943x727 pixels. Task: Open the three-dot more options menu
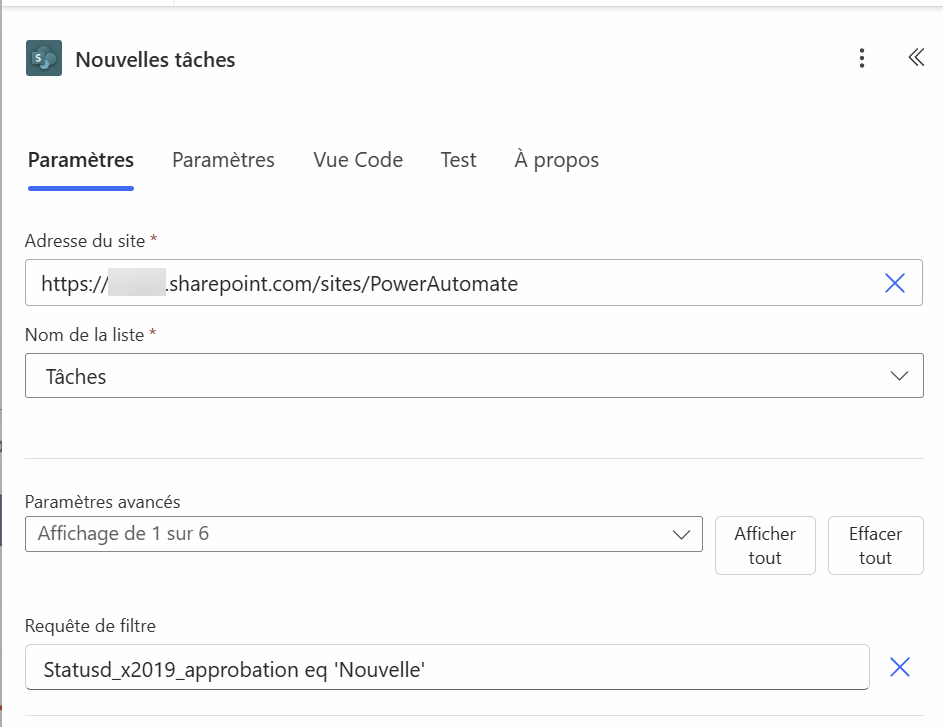click(x=862, y=58)
